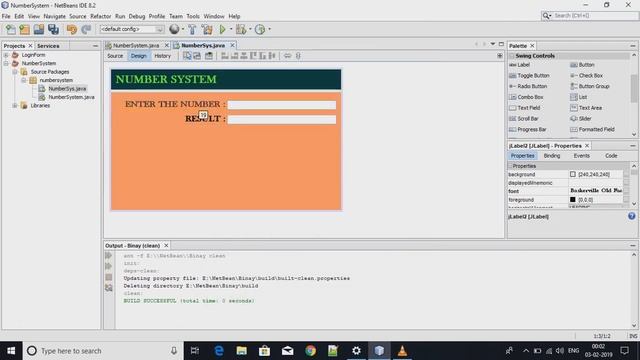
Task: Select the Toggle Button component in Palette
Action: [529, 76]
